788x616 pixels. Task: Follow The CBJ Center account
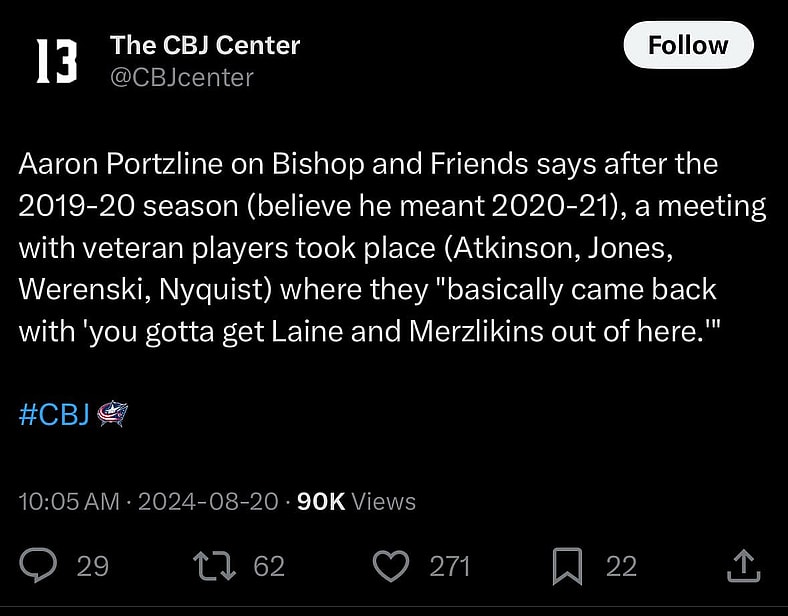(x=687, y=46)
